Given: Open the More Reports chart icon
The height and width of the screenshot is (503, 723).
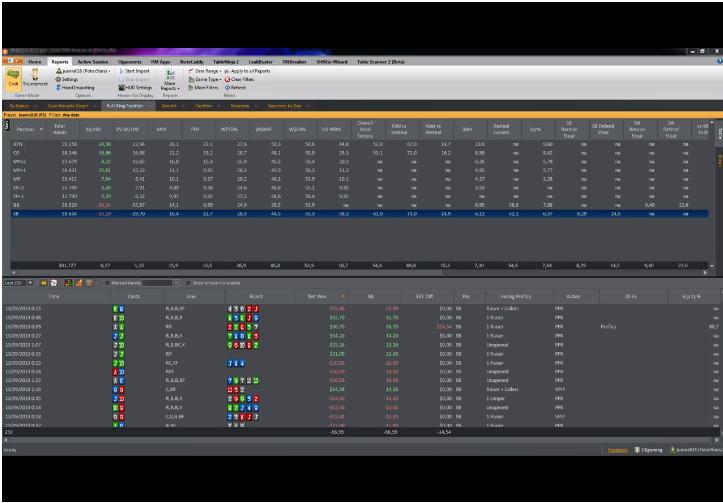Looking at the screenshot, I should click(x=170, y=75).
